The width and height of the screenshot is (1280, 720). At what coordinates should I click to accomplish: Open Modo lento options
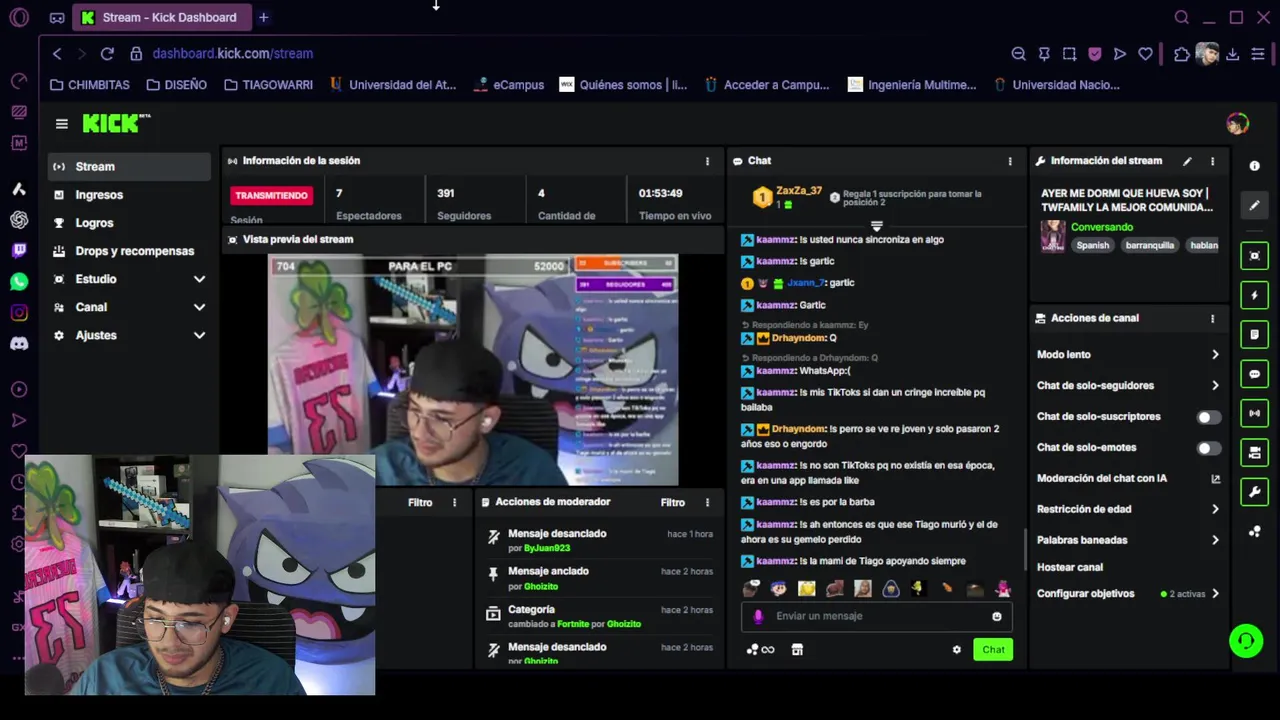1128,355
